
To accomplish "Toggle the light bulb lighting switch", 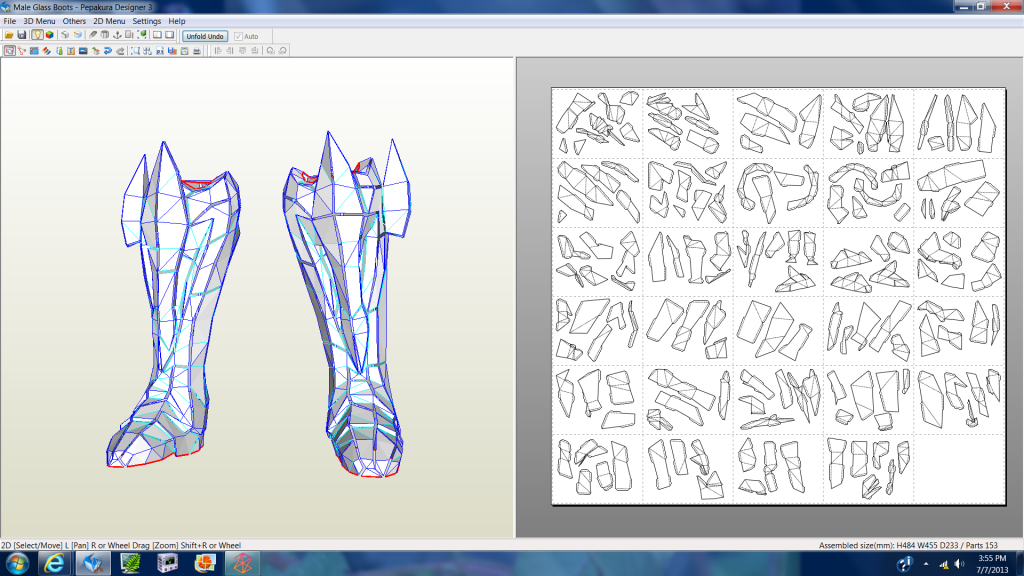I will 37,35.
